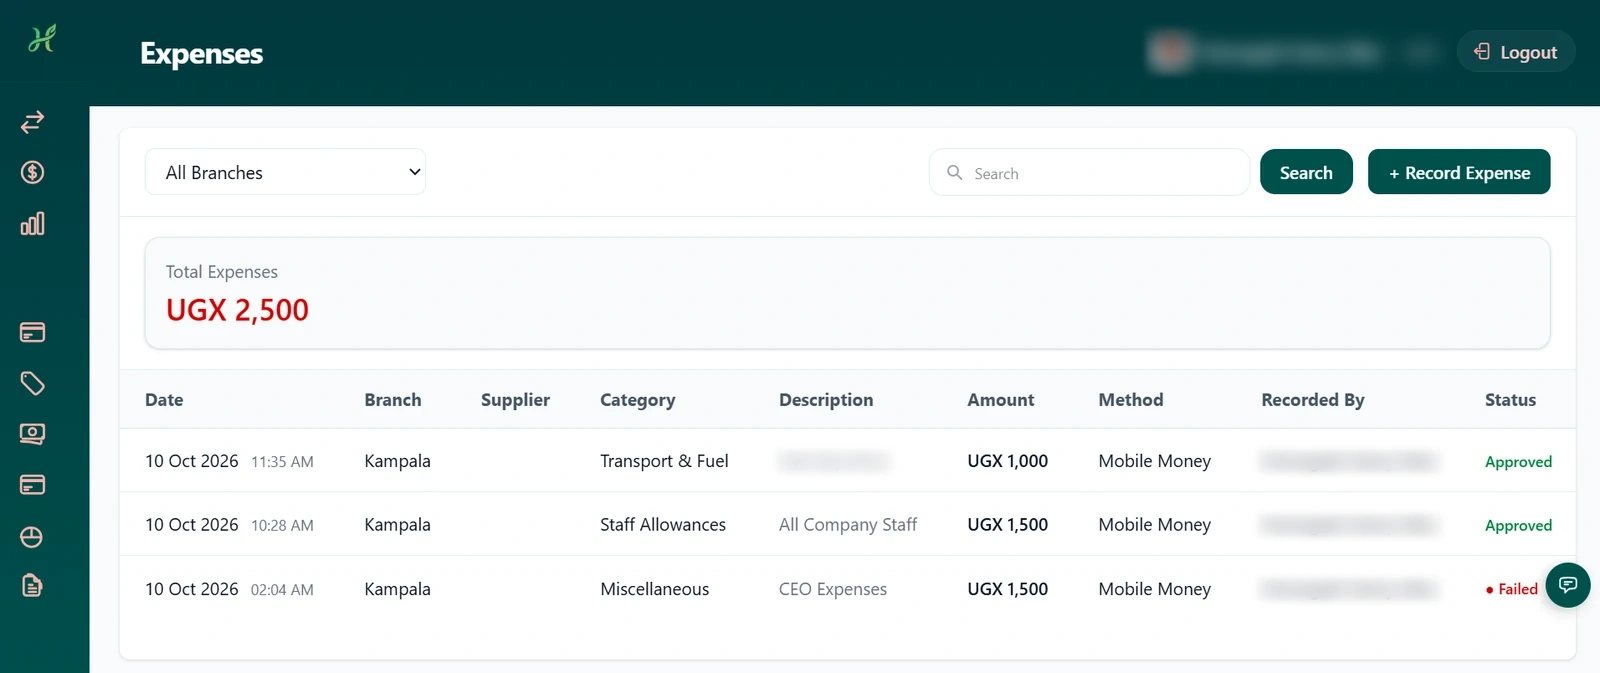Click the Status column header
Viewport: 1600px width, 673px height.
click(1510, 400)
